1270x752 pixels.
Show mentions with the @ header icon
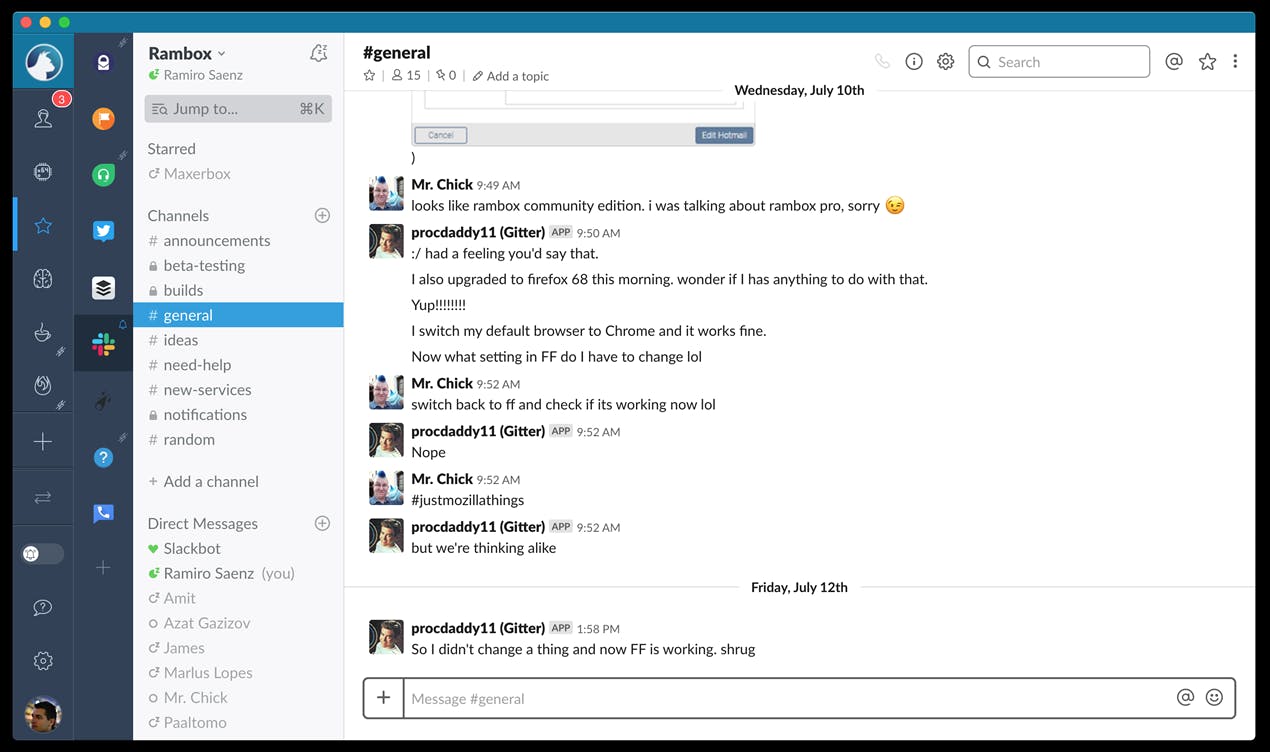(1174, 62)
